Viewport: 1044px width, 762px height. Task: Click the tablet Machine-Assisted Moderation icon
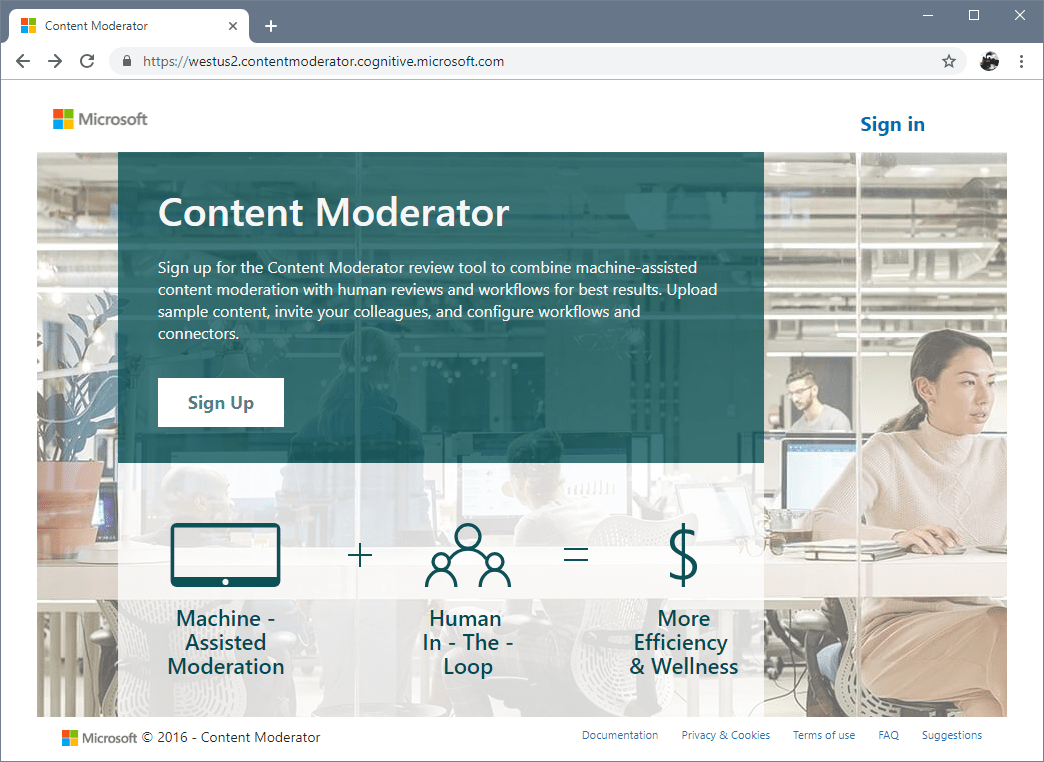(x=225, y=555)
